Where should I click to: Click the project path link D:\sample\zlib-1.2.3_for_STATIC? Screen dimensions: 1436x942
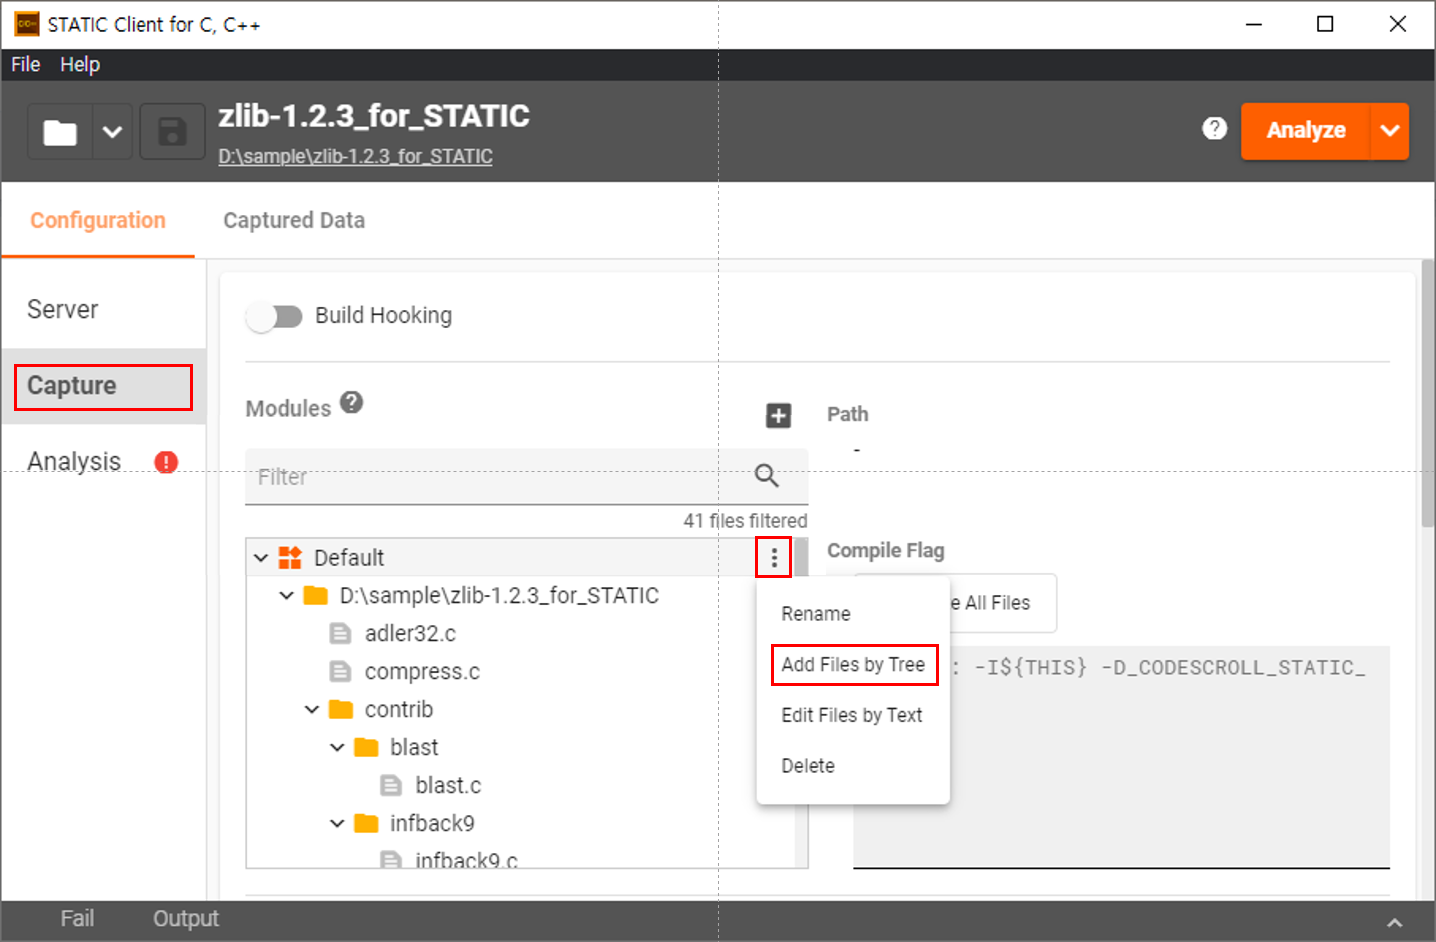pyautogui.click(x=355, y=157)
